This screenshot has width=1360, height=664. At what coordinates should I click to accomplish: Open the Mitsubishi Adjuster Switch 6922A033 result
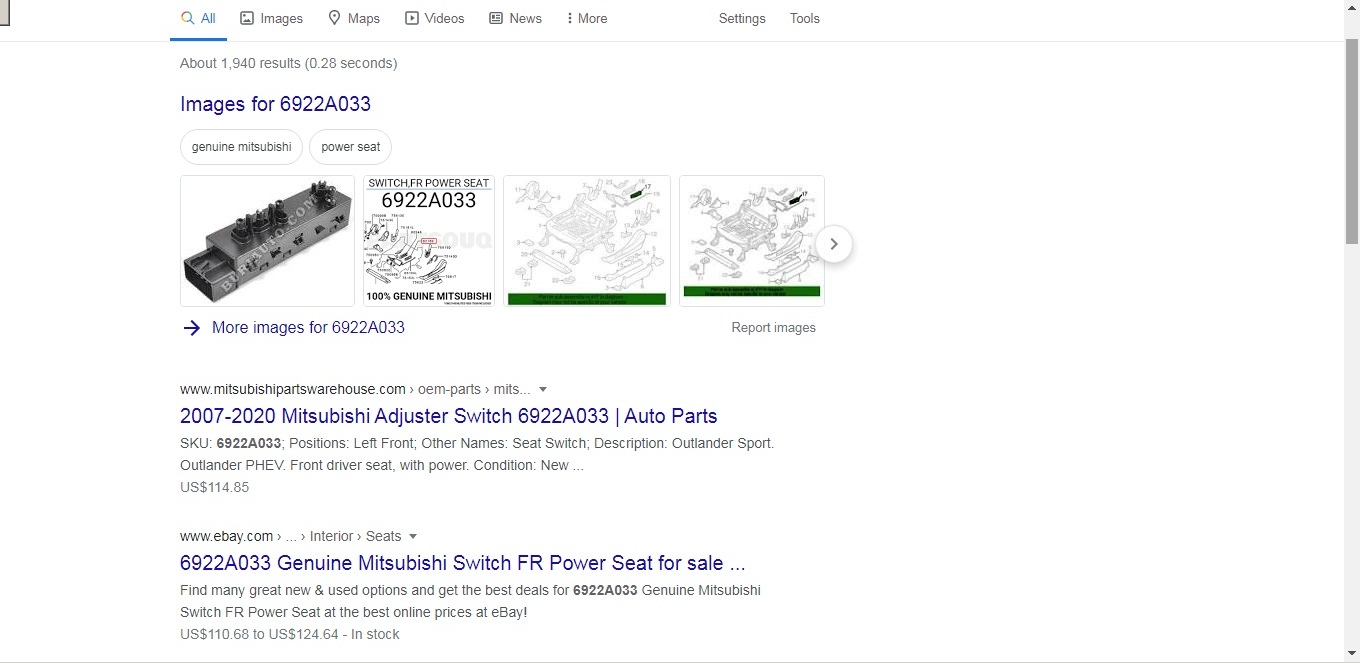[448, 416]
